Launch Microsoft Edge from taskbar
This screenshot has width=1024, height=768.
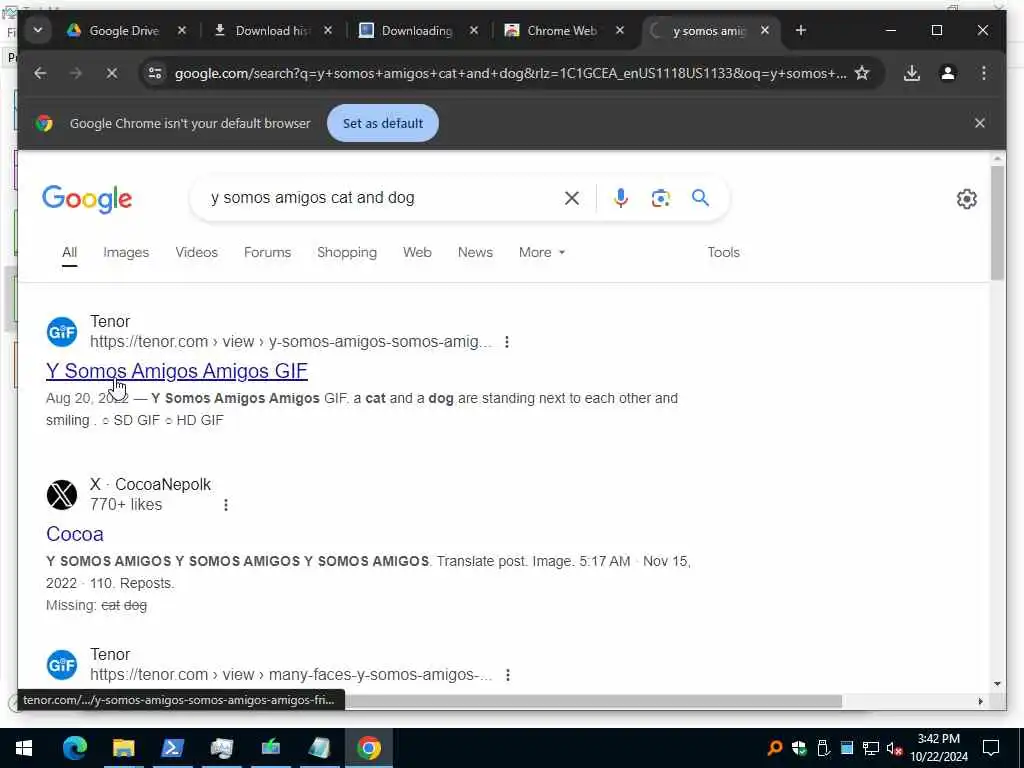click(x=74, y=748)
